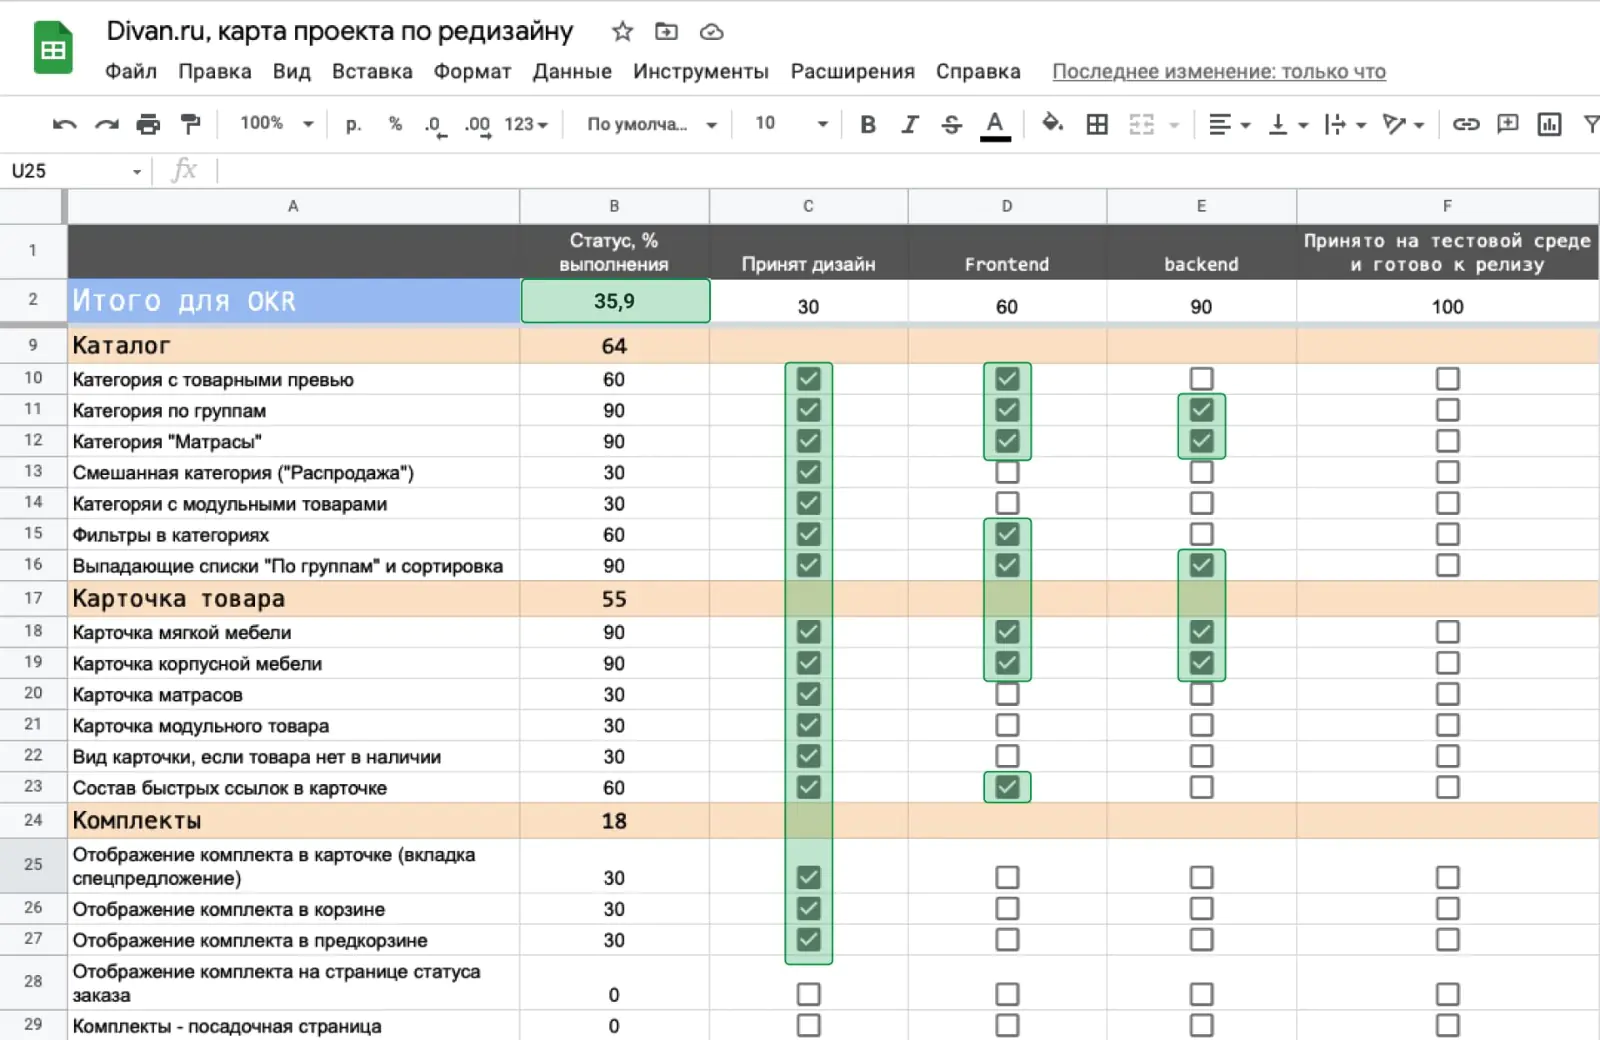The width and height of the screenshot is (1600, 1040).
Task: Click the Google Sheets home icon
Action: click(x=53, y=48)
